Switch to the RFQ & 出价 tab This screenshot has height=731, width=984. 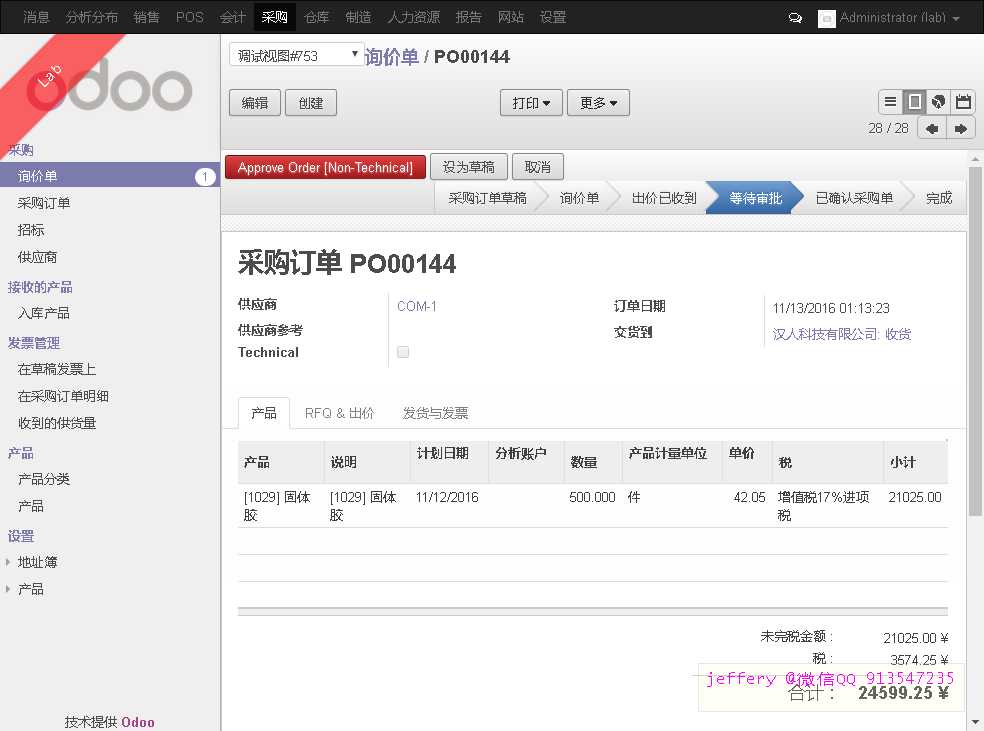340,413
